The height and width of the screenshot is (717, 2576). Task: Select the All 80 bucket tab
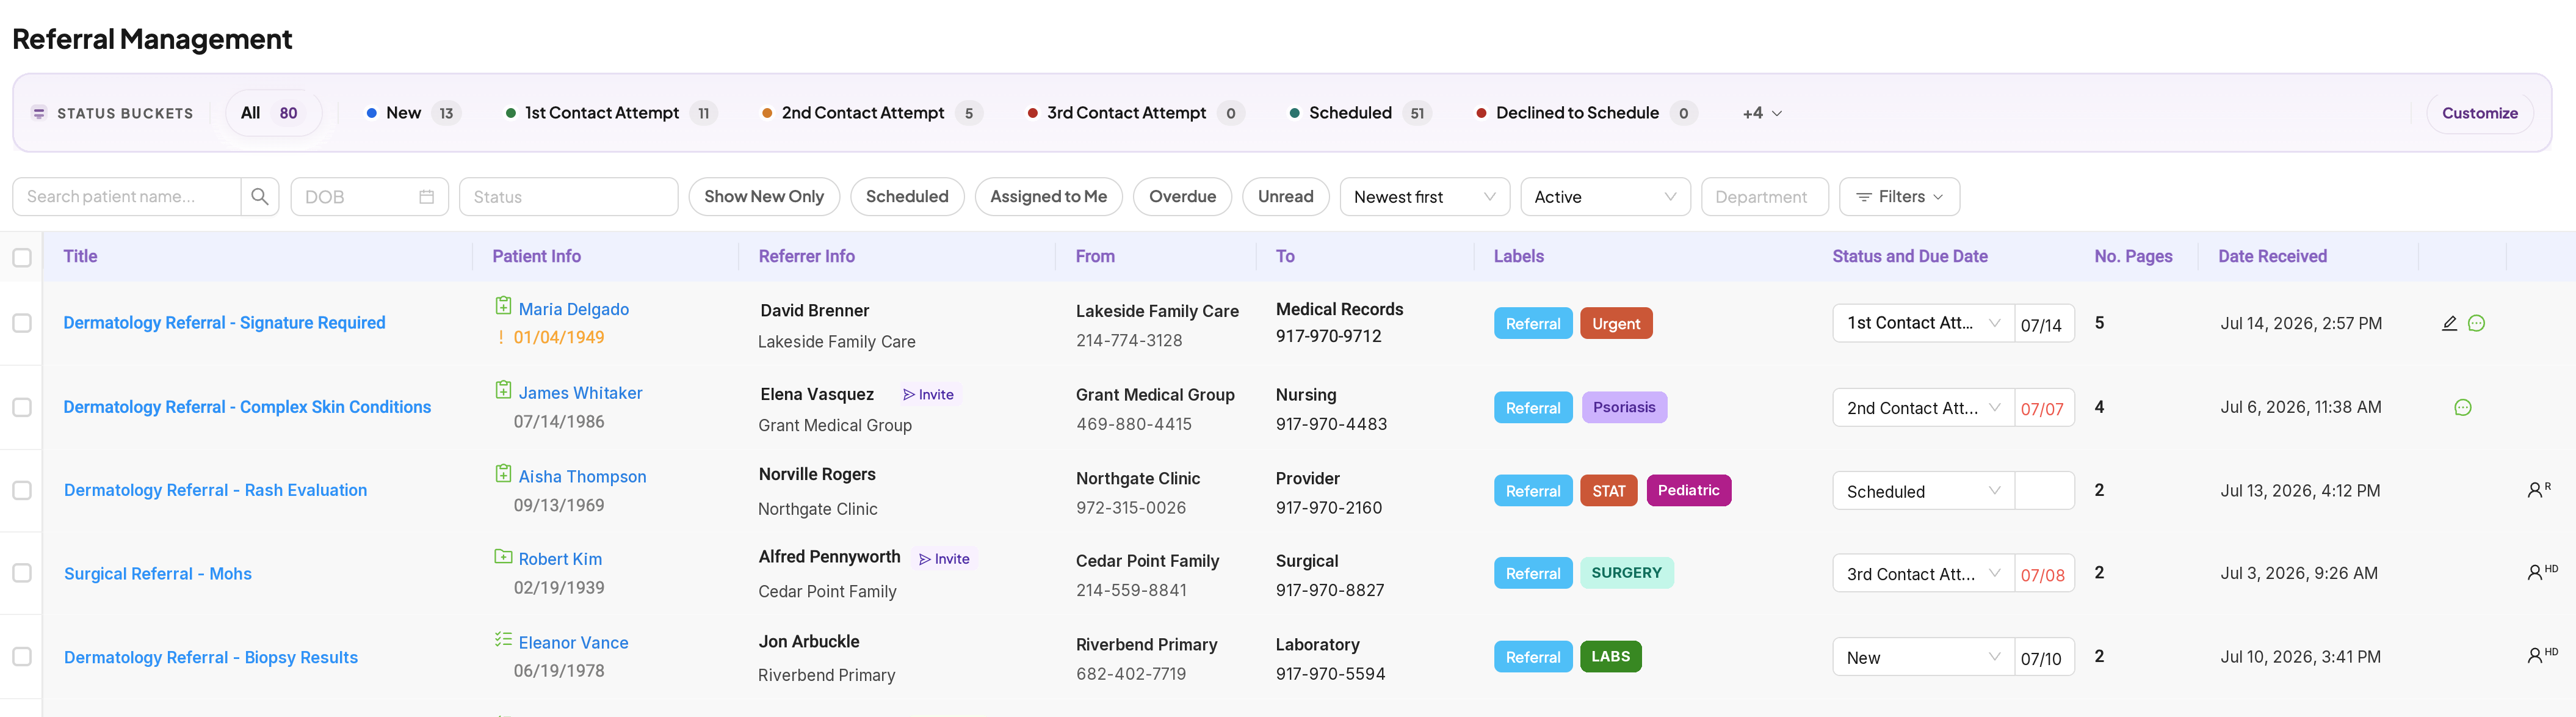pyautogui.click(x=273, y=113)
